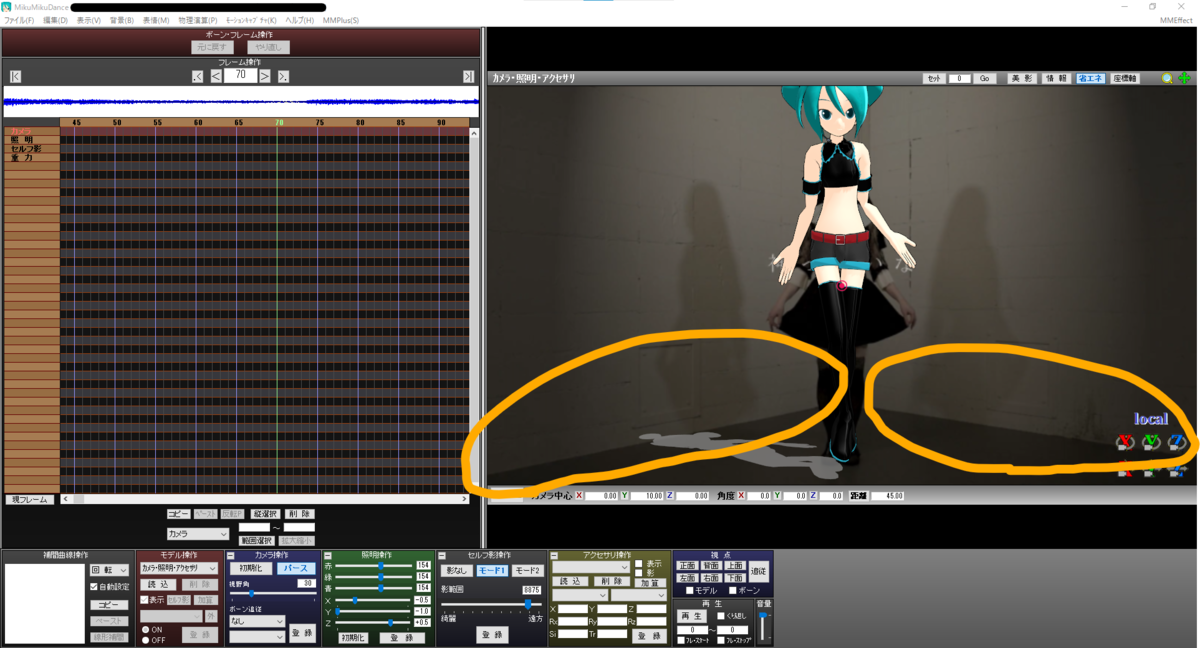1200x648 pixels.
Task: Collapse the アクセサリ操作 panel minus icon
Action: (554, 555)
